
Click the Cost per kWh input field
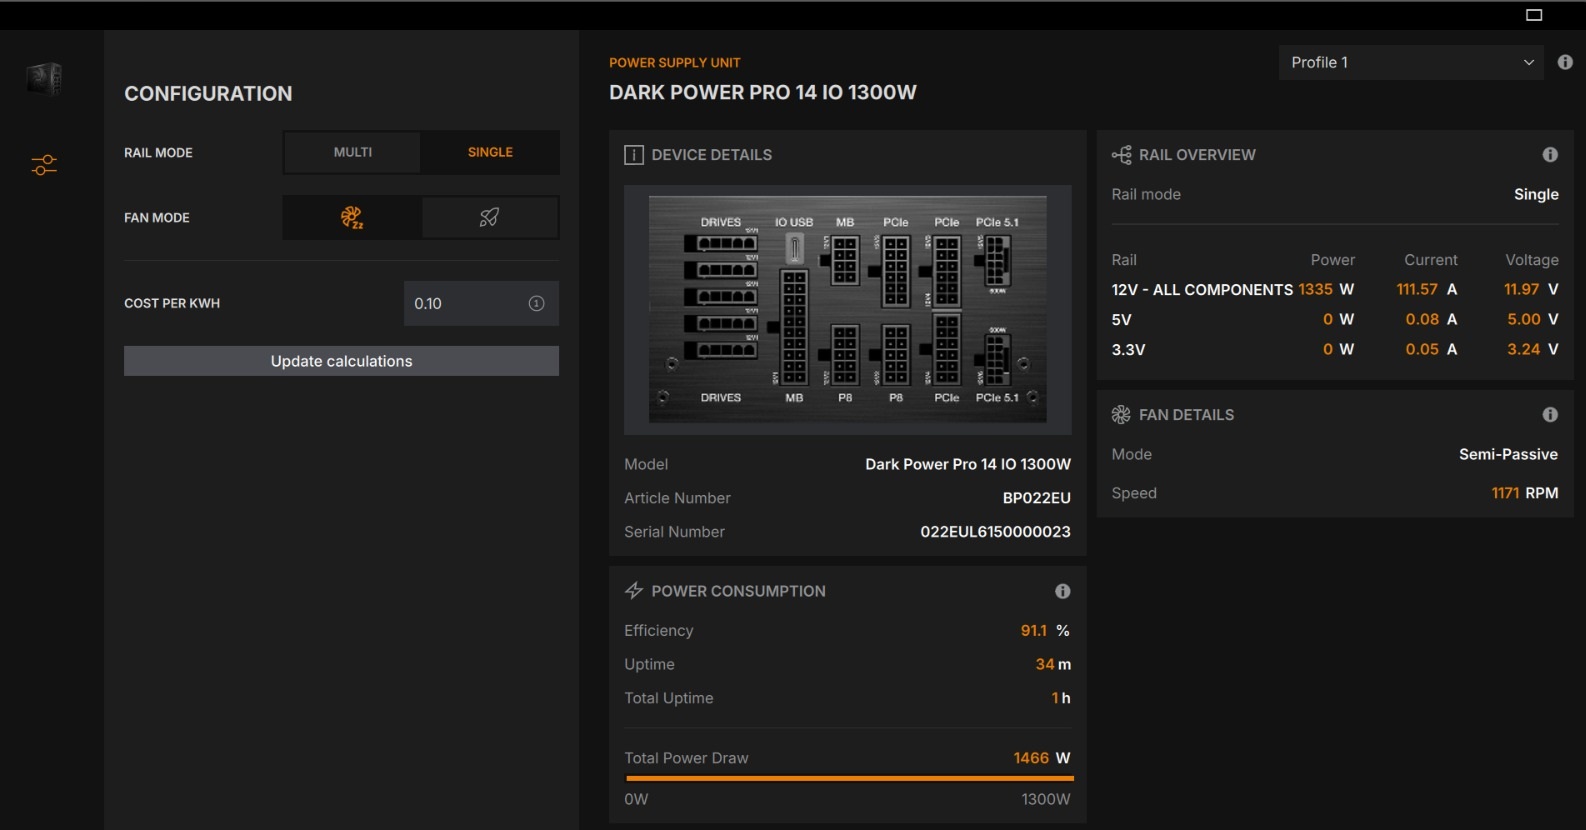click(480, 303)
